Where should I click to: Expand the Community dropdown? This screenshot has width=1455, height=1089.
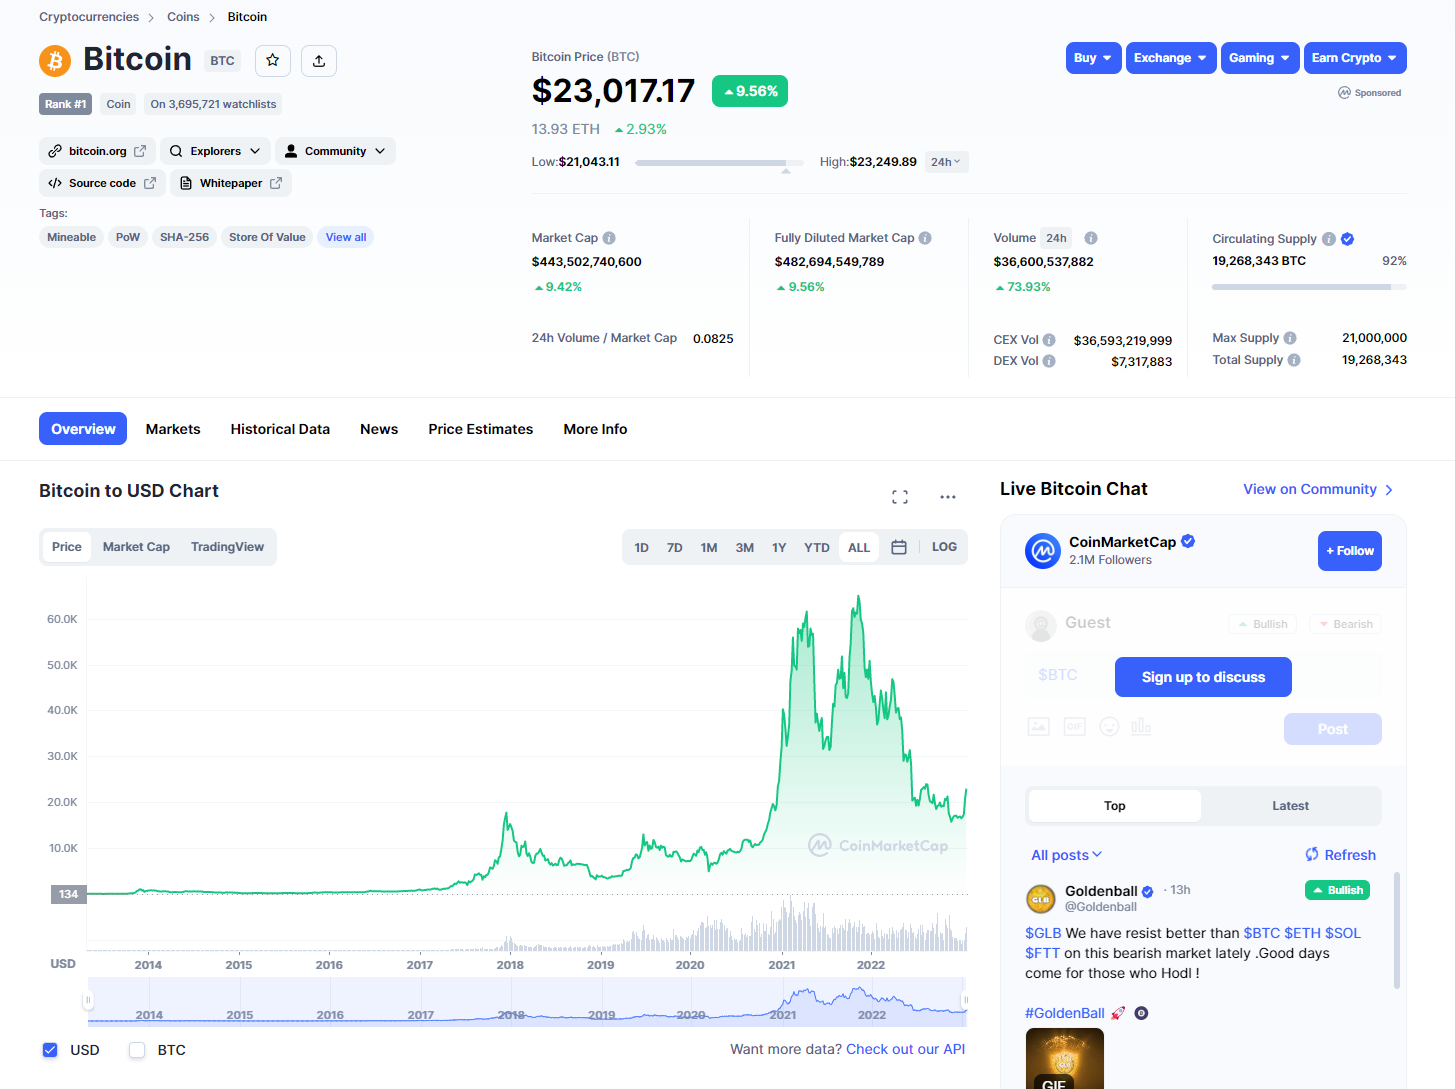point(335,151)
